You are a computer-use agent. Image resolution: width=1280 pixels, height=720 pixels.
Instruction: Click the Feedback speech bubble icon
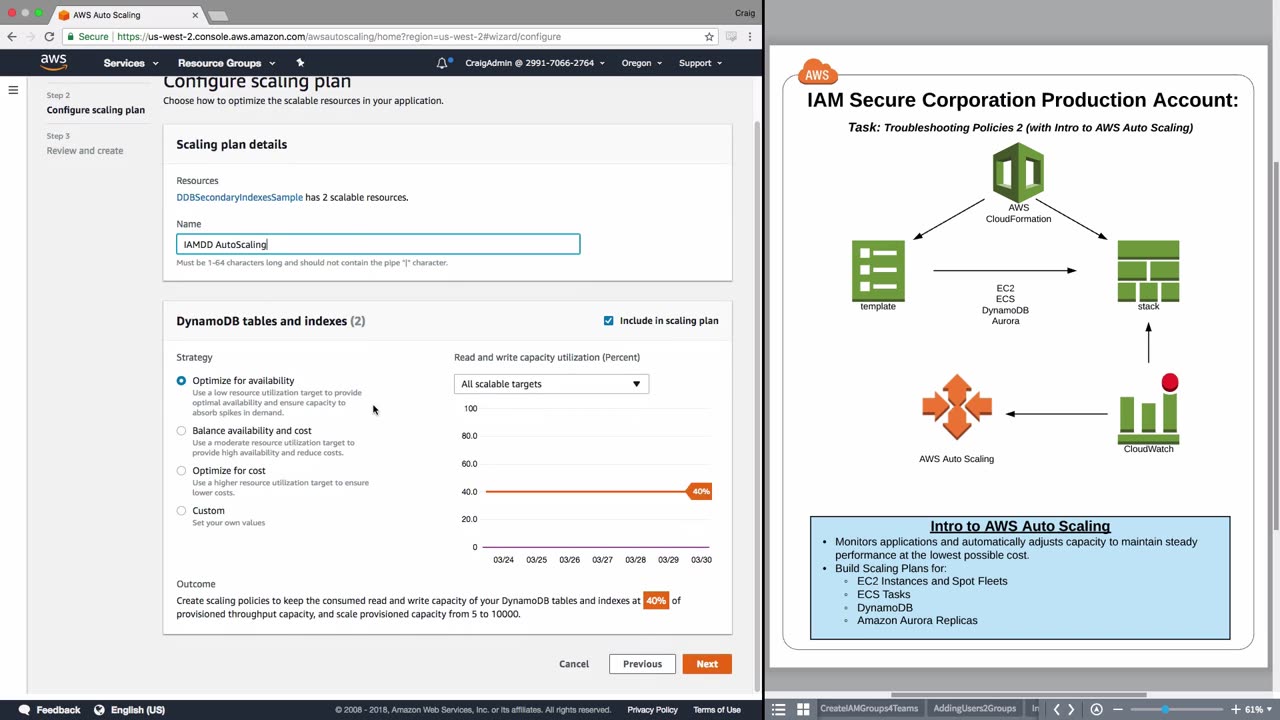coord(23,710)
